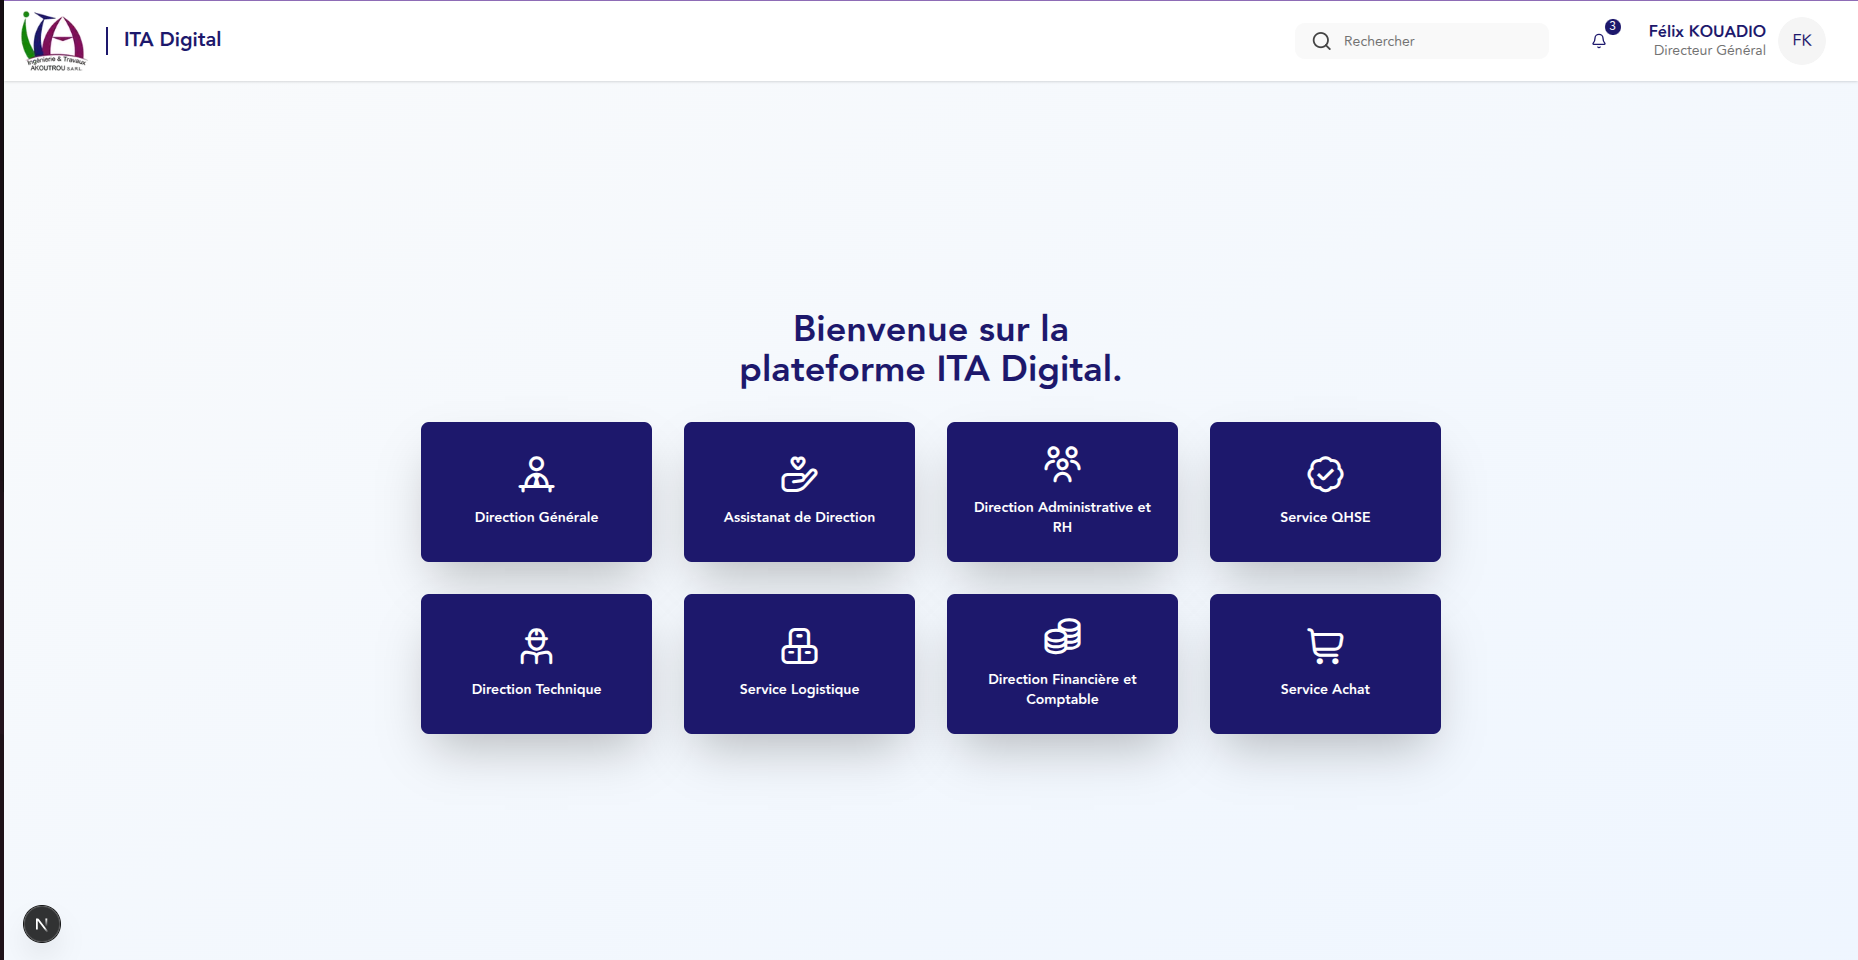Click the checkmark badge icon for Service QHSE
The height and width of the screenshot is (960, 1858).
tap(1325, 474)
